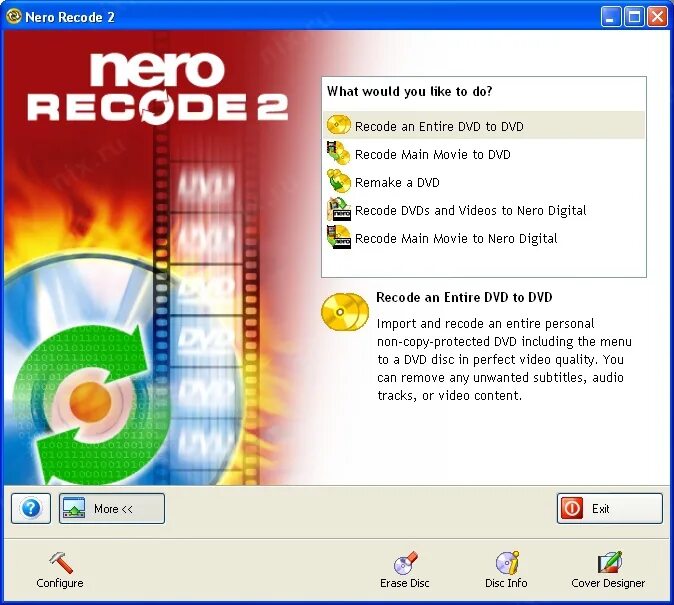Viewport: 674px width, 605px height.
Task: Launch the Cover Designer icon
Action: [x=610, y=563]
